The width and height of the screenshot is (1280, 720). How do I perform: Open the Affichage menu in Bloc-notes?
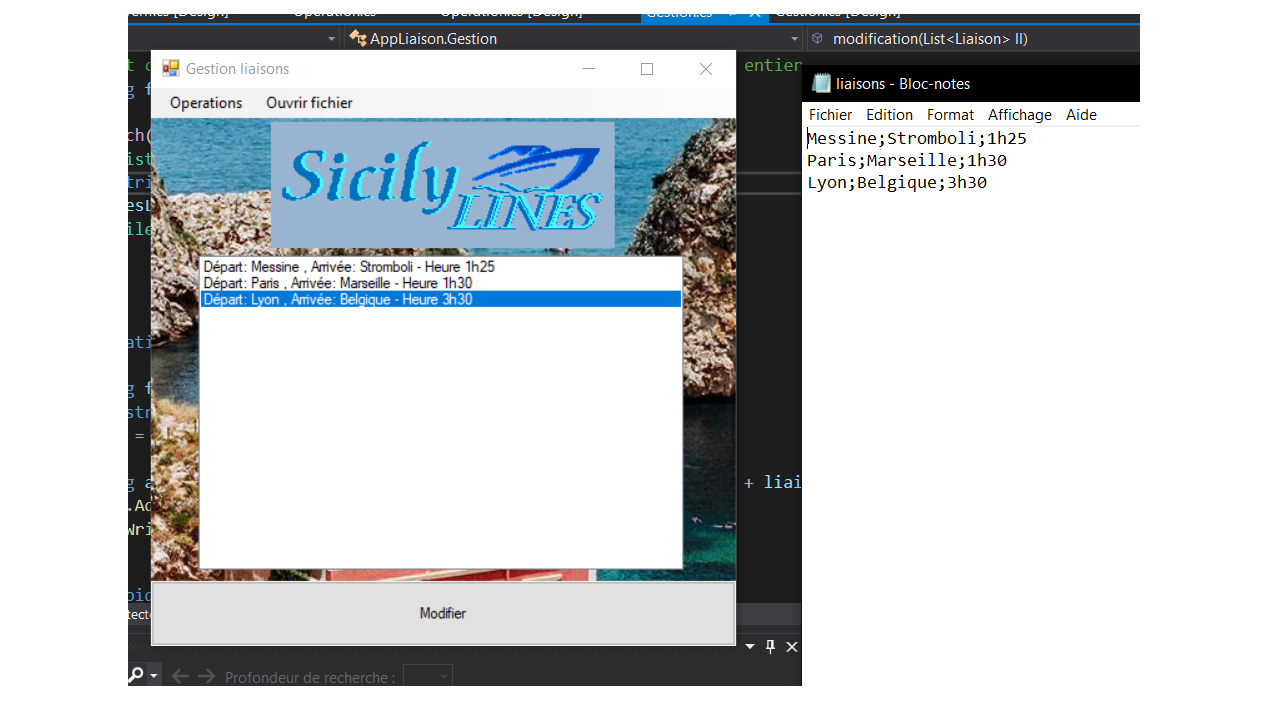point(1020,115)
